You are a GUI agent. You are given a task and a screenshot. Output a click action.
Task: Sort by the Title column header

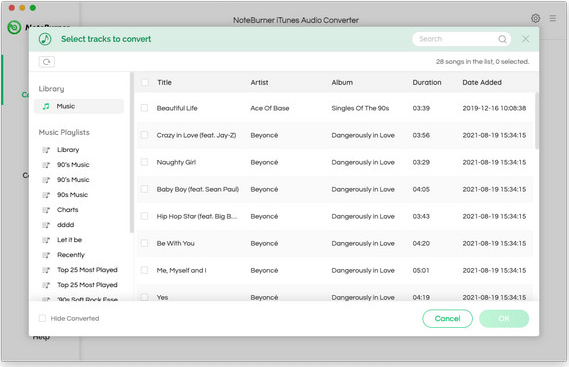coord(164,82)
